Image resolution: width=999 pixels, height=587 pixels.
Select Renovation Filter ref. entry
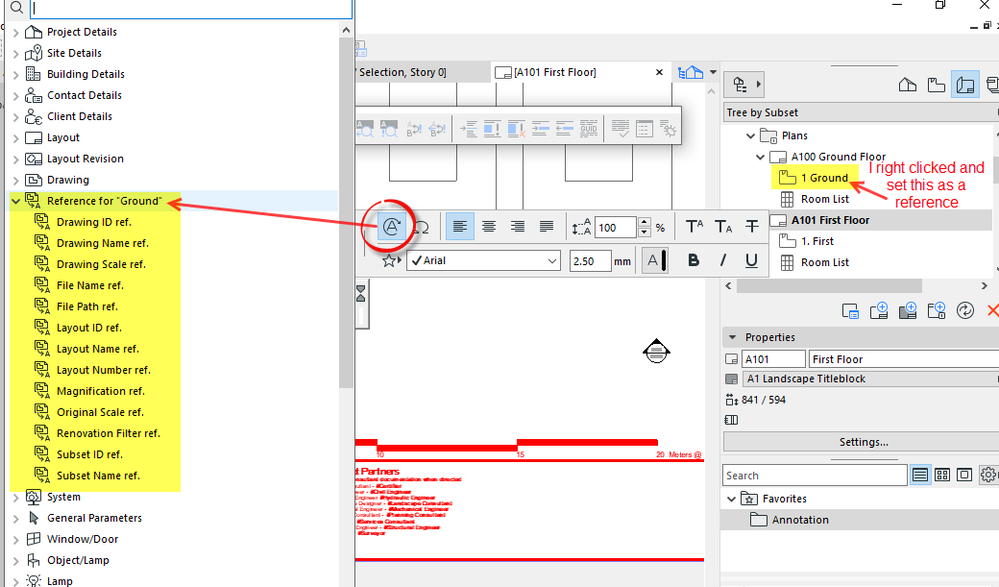(x=108, y=433)
